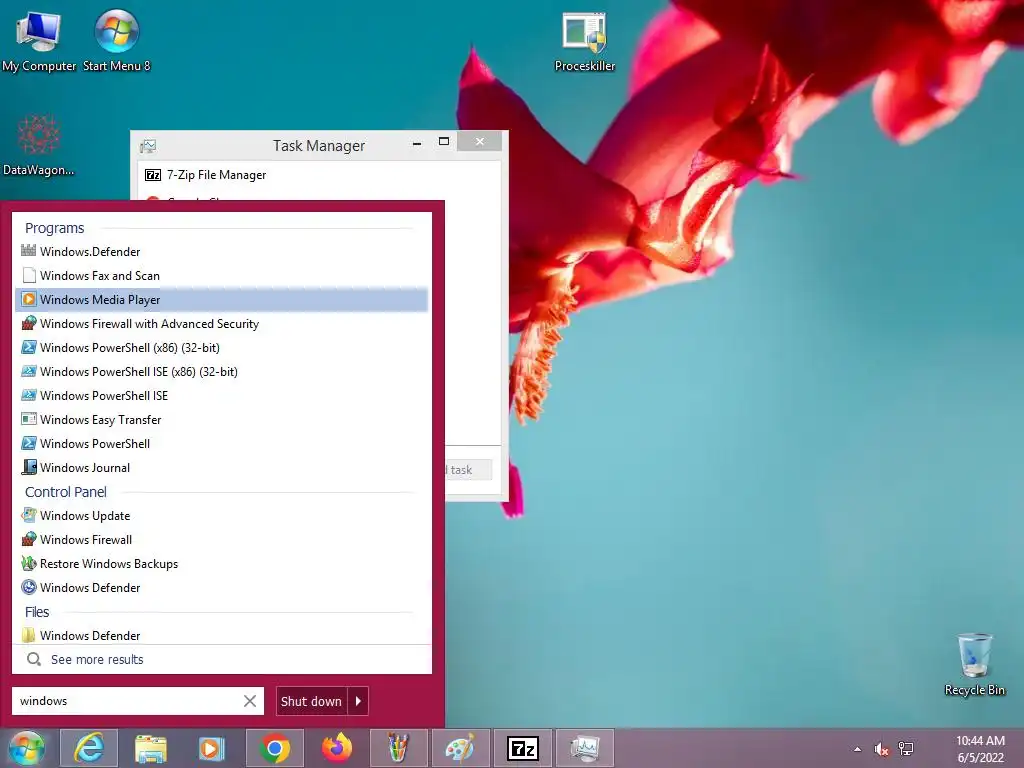Switch to 7-Zip on taskbar

point(522,748)
